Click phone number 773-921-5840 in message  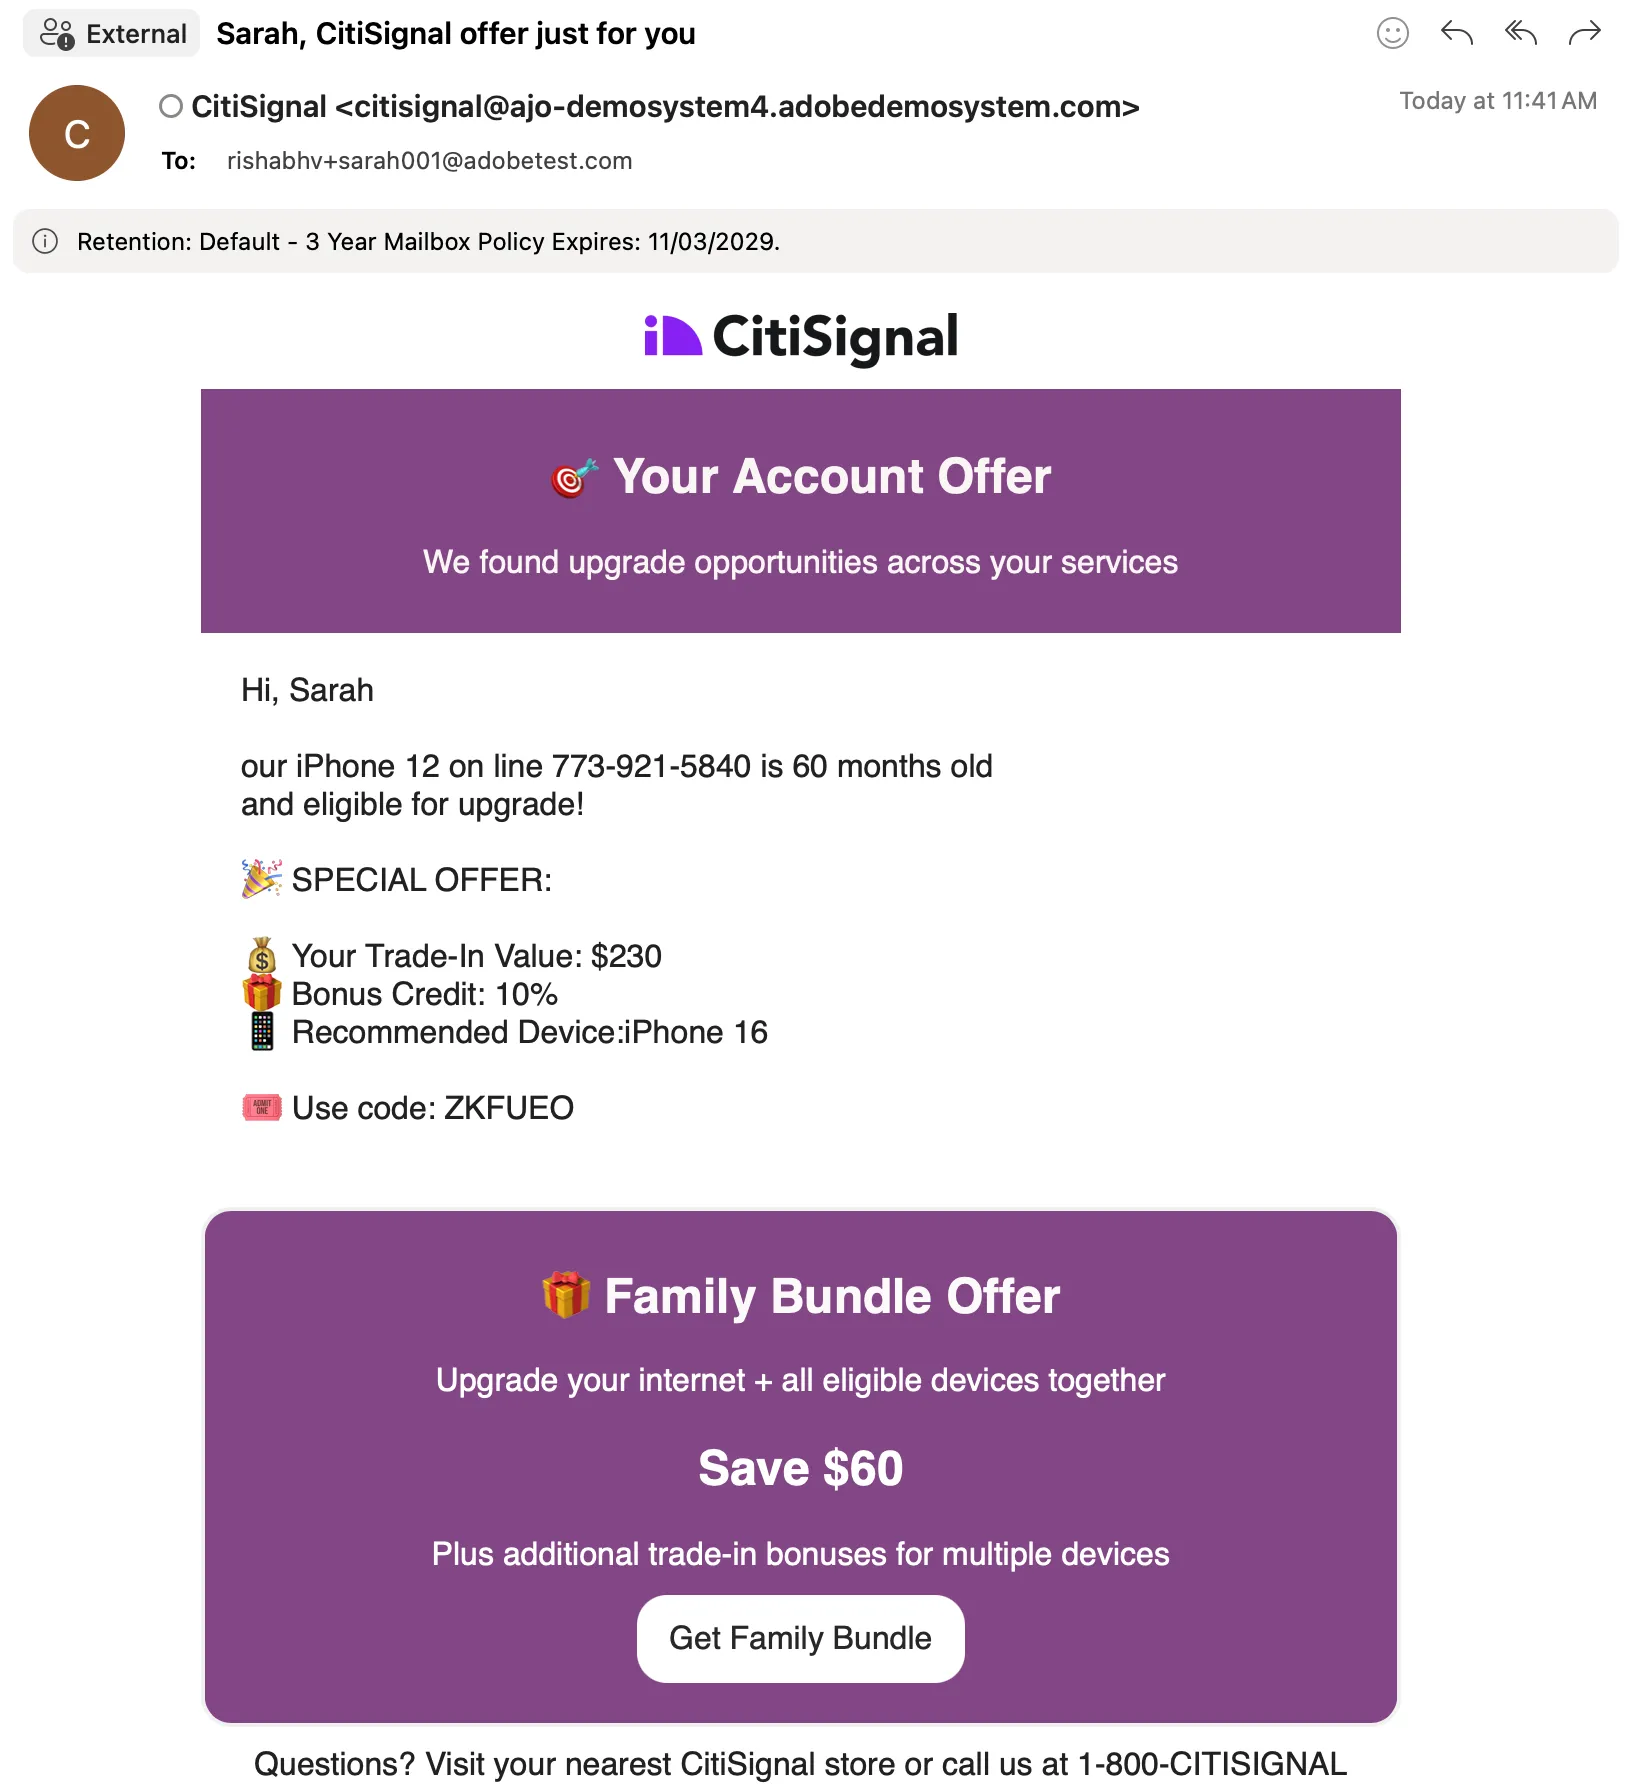[651, 766]
